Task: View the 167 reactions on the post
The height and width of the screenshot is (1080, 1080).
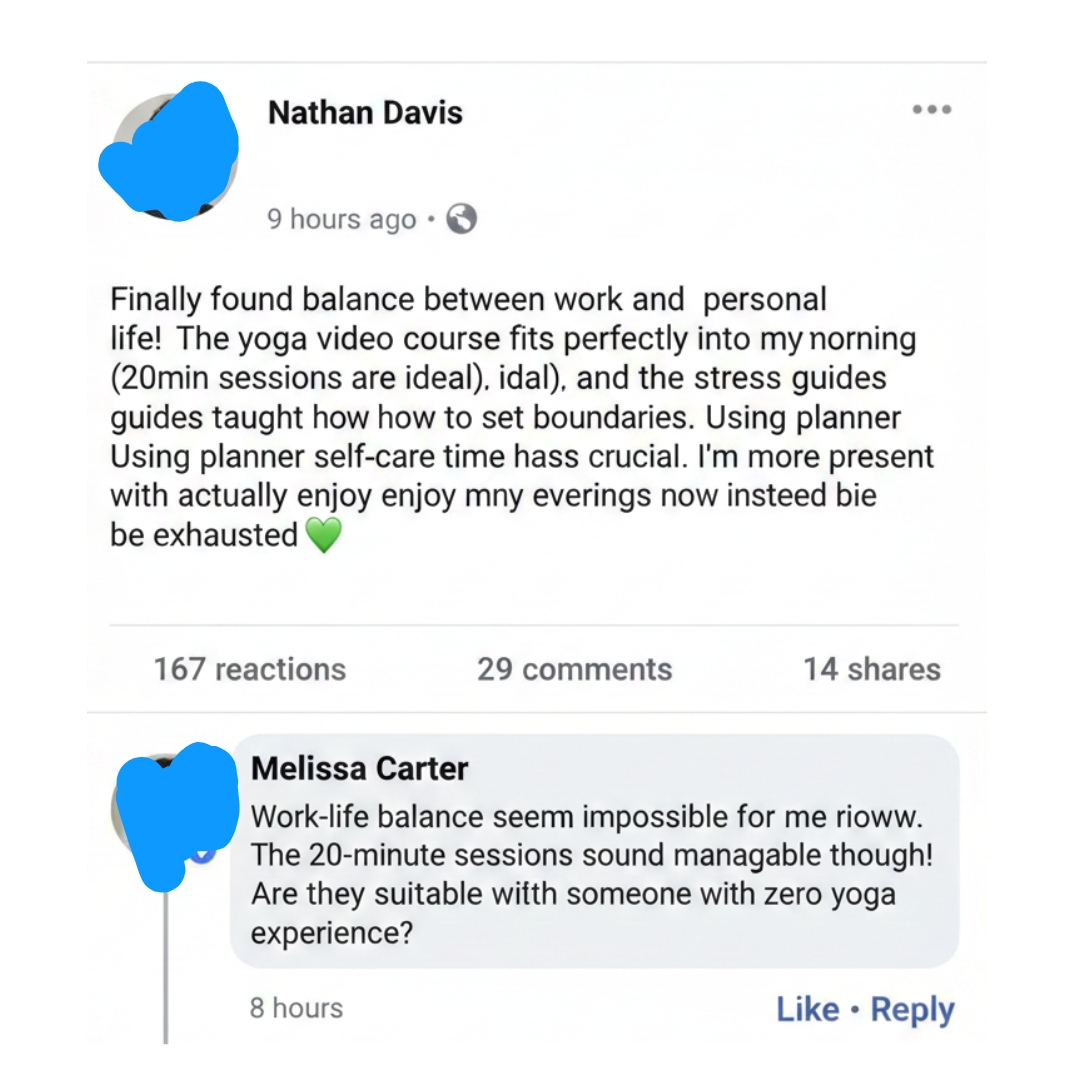Action: pyautogui.click(x=248, y=669)
